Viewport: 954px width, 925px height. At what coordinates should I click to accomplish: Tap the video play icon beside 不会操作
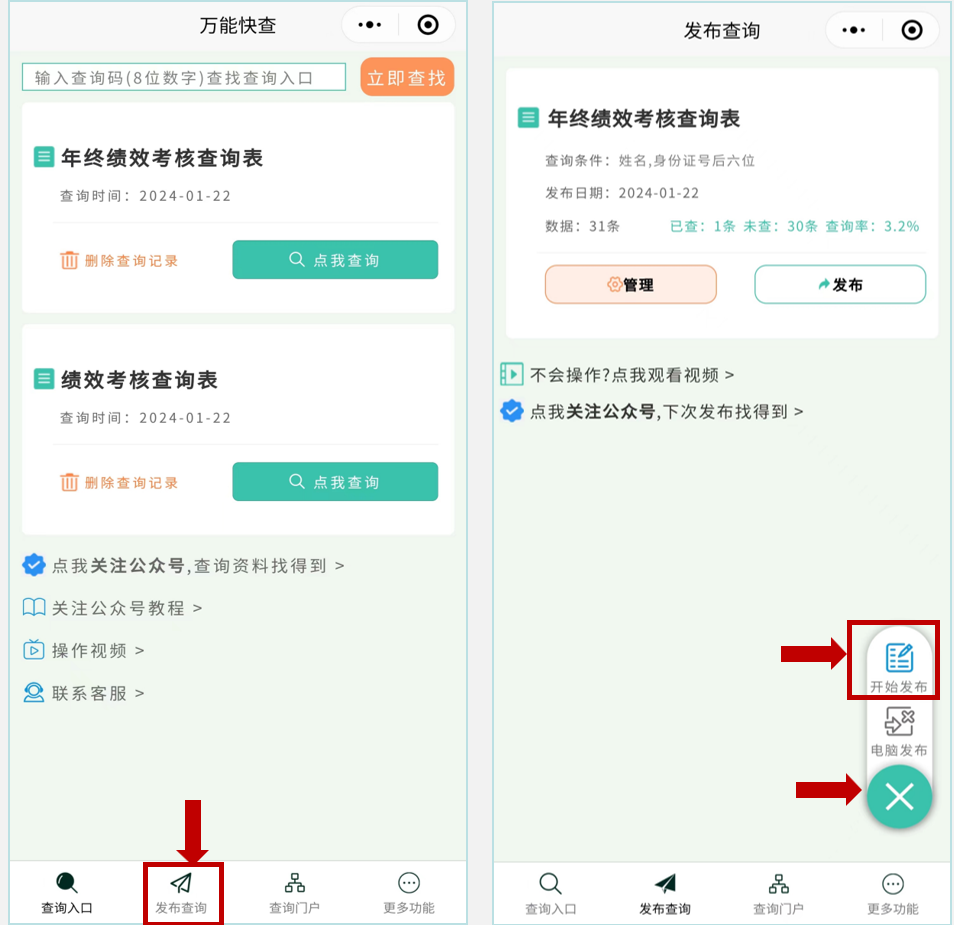(512, 374)
